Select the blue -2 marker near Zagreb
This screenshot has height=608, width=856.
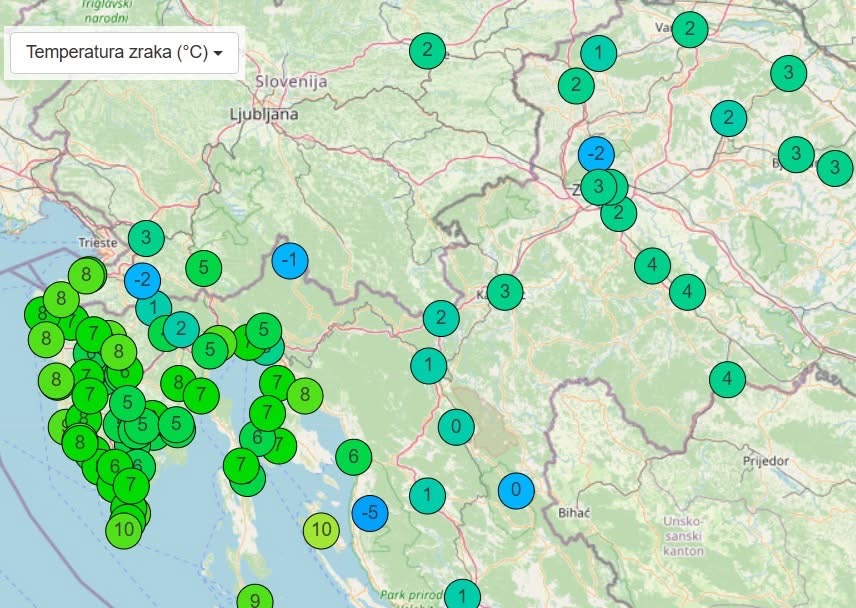pos(594,155)
